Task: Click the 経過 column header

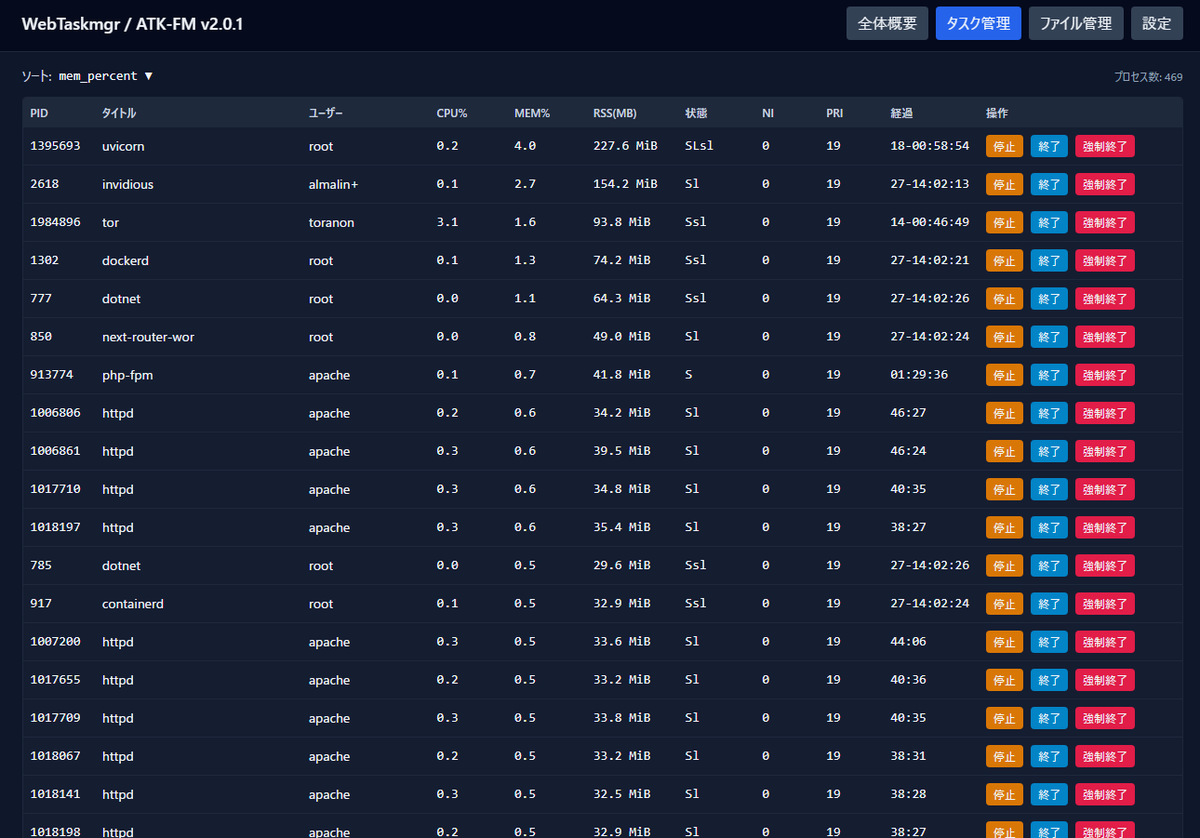Action: (x=902, y=113)
